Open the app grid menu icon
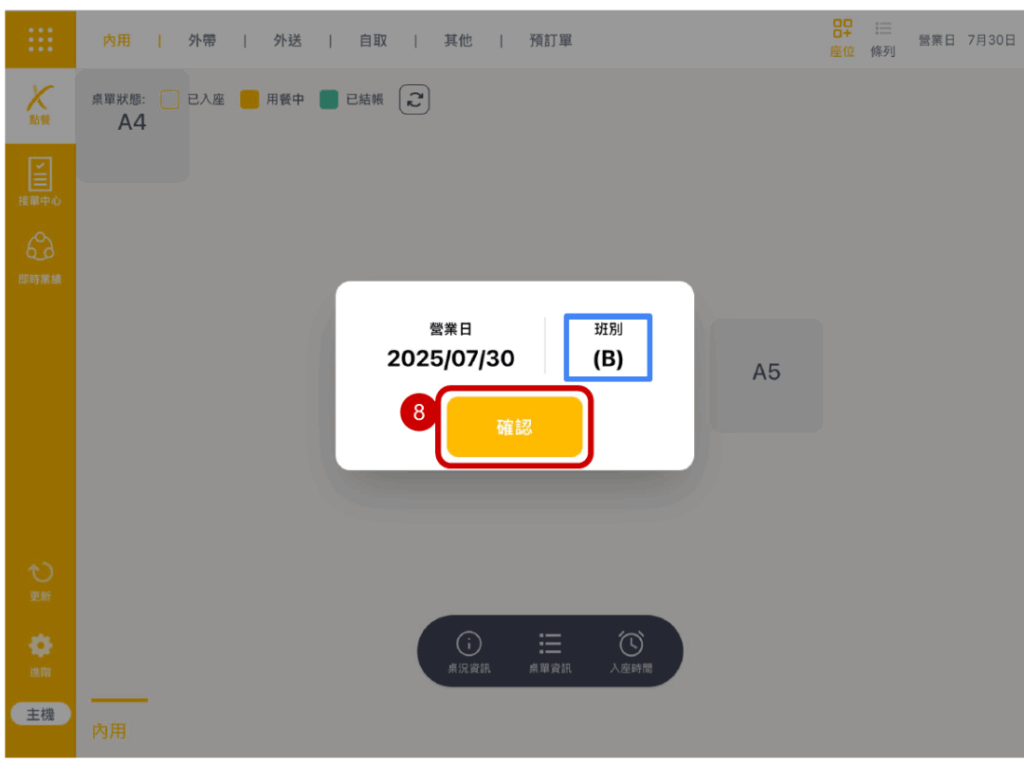Screen dimensions: 1024x768 40,40
